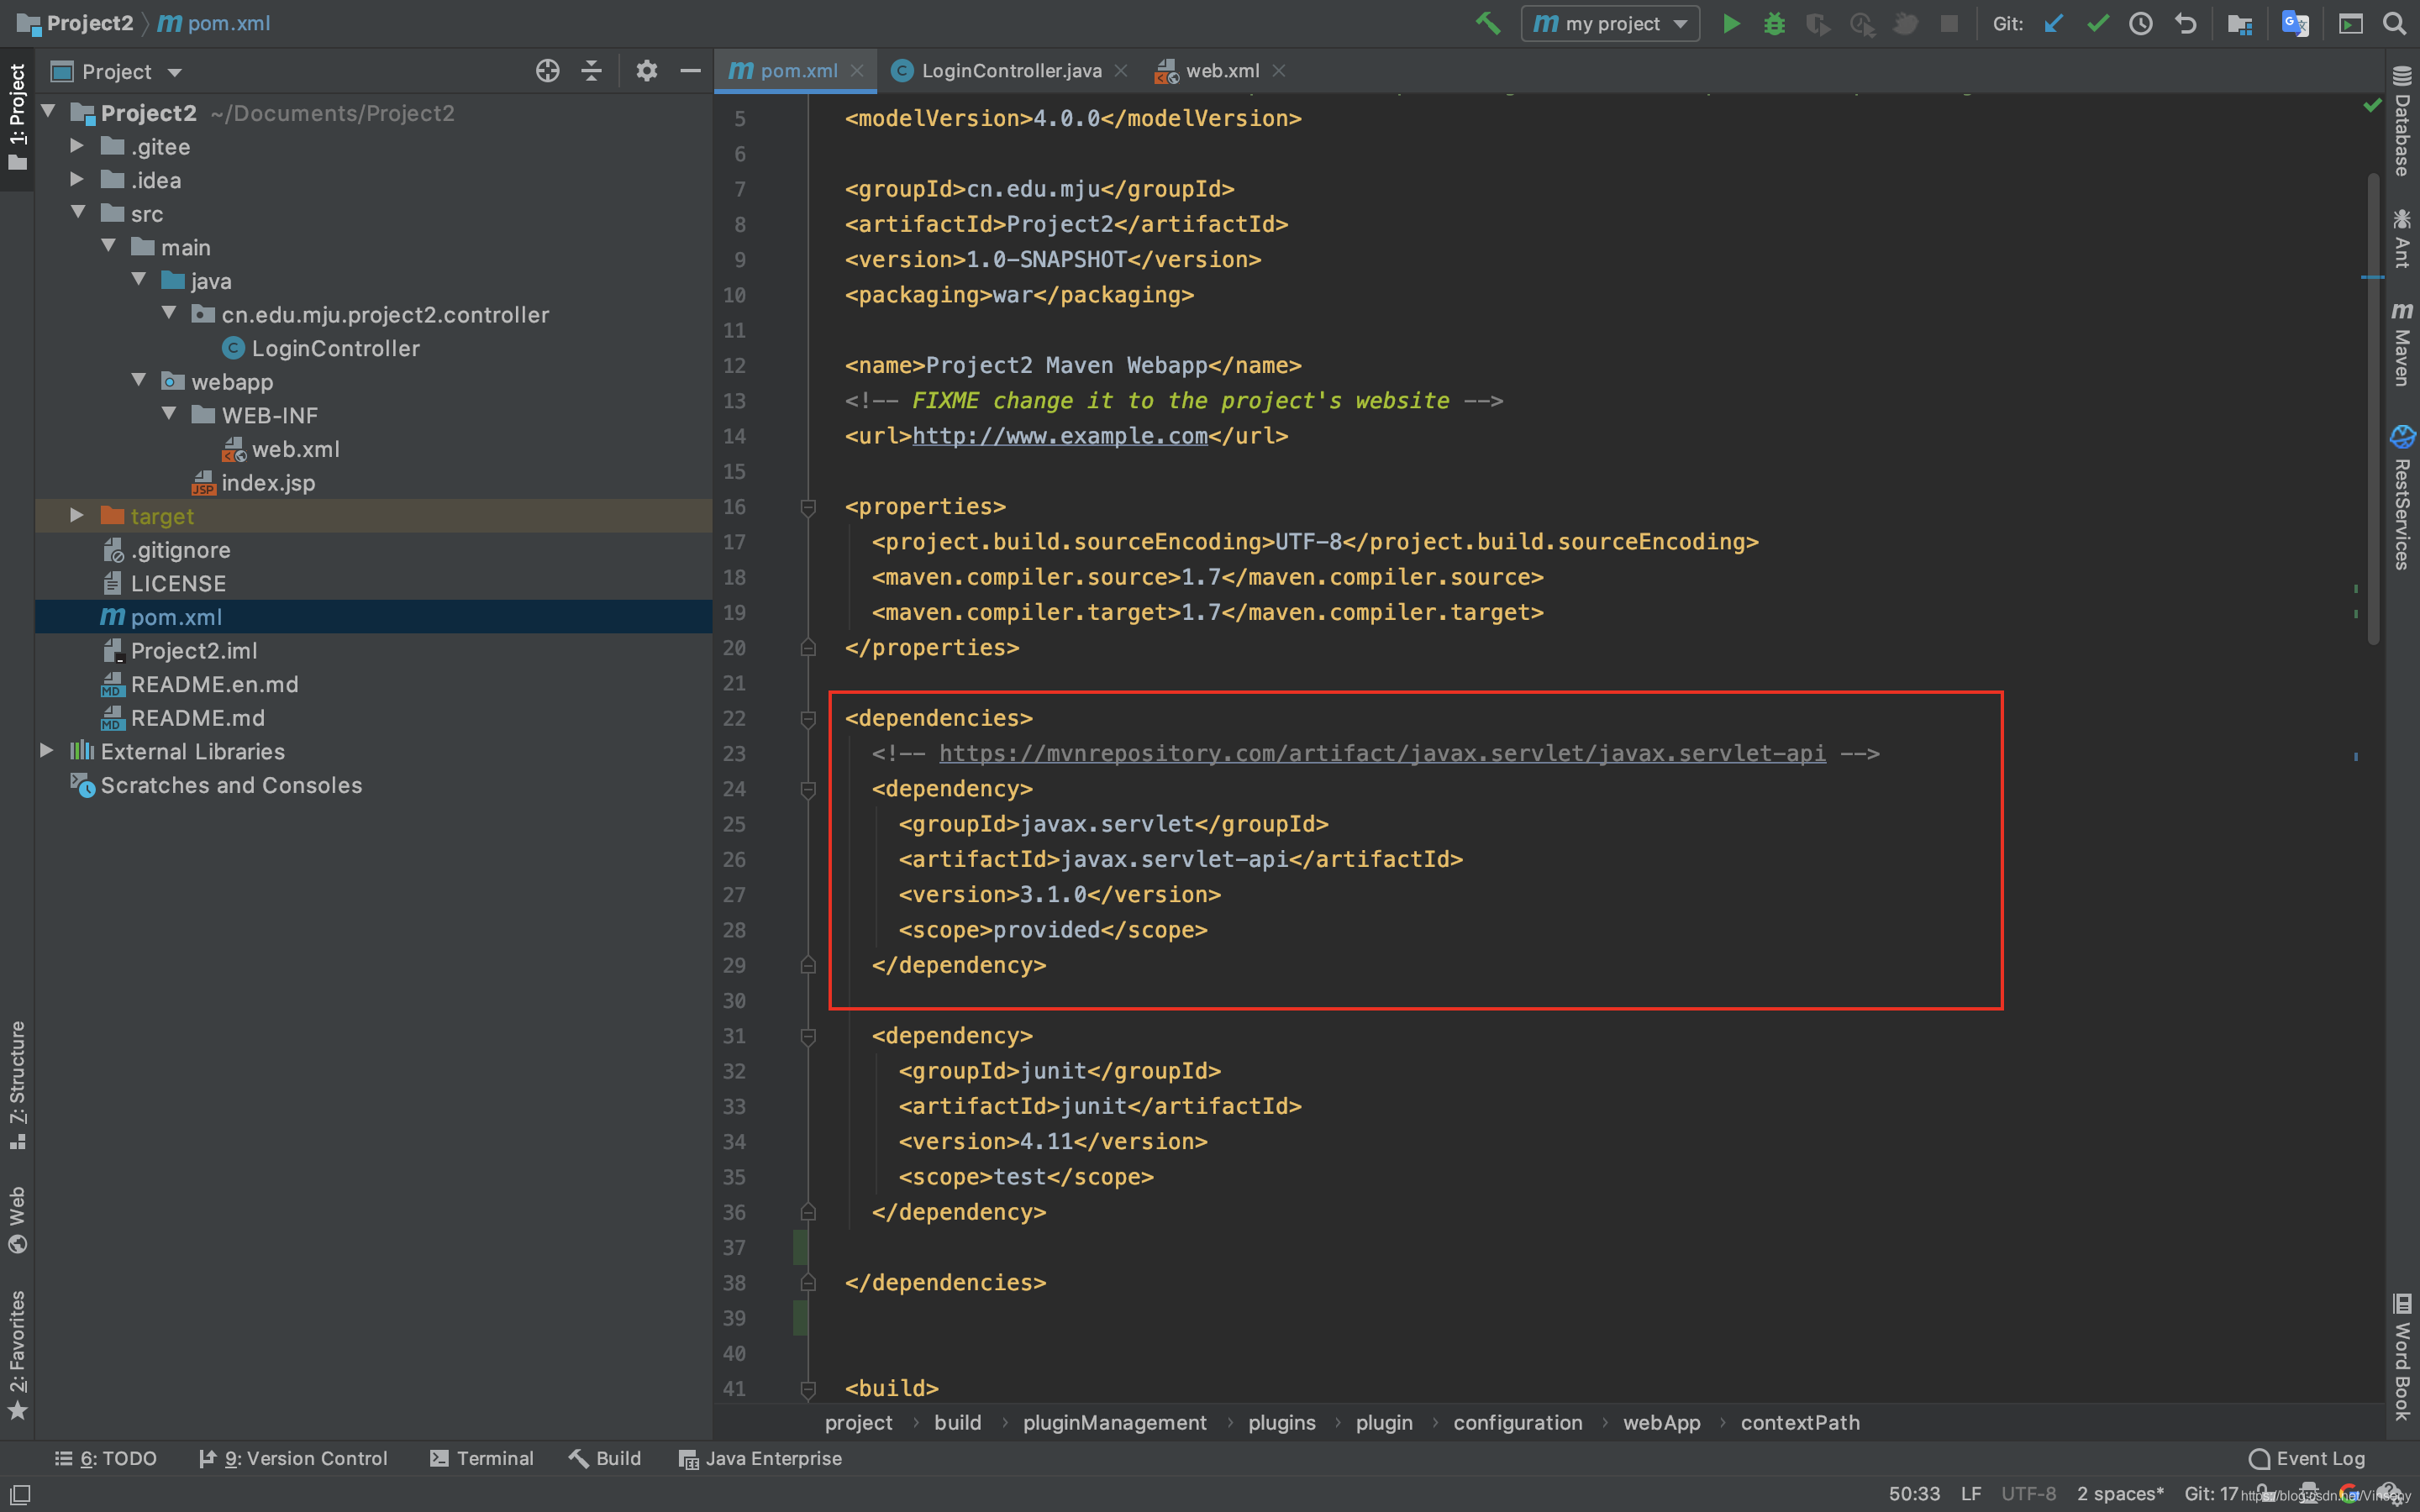Revert changes with the rollback arrow icon
The image size is (2420, 1512).
pyautogui.click(x=2185, y=23)
